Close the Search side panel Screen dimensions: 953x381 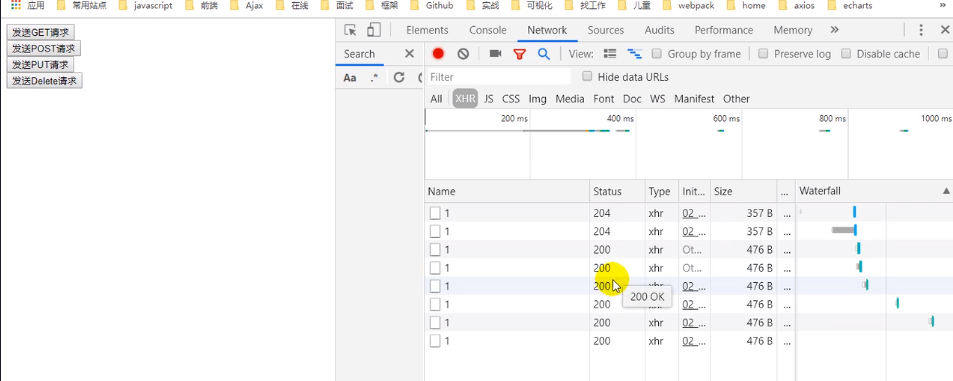pos(410,53)
